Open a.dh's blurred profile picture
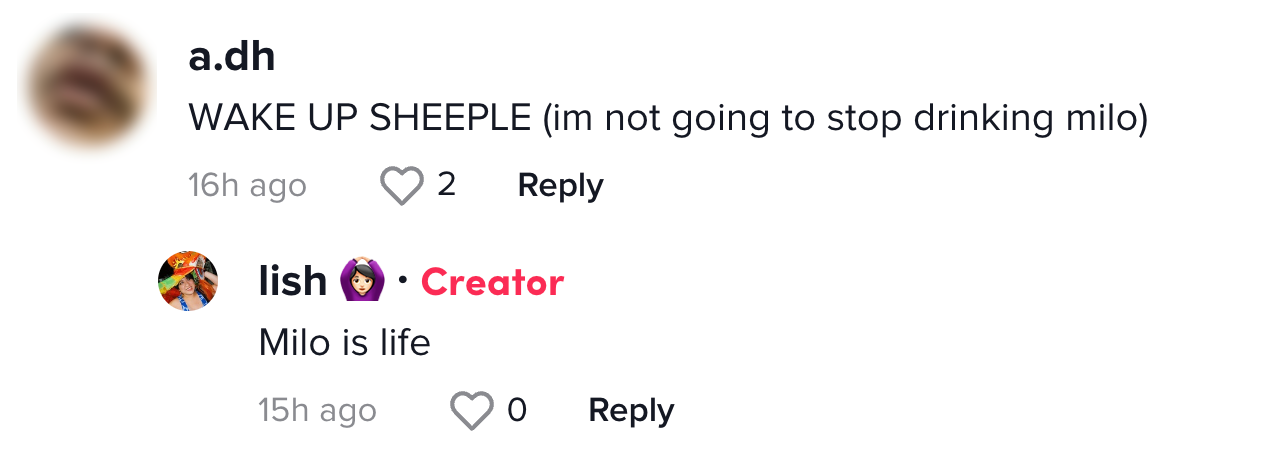1286x458 pixels. click(x=87, y=87)
